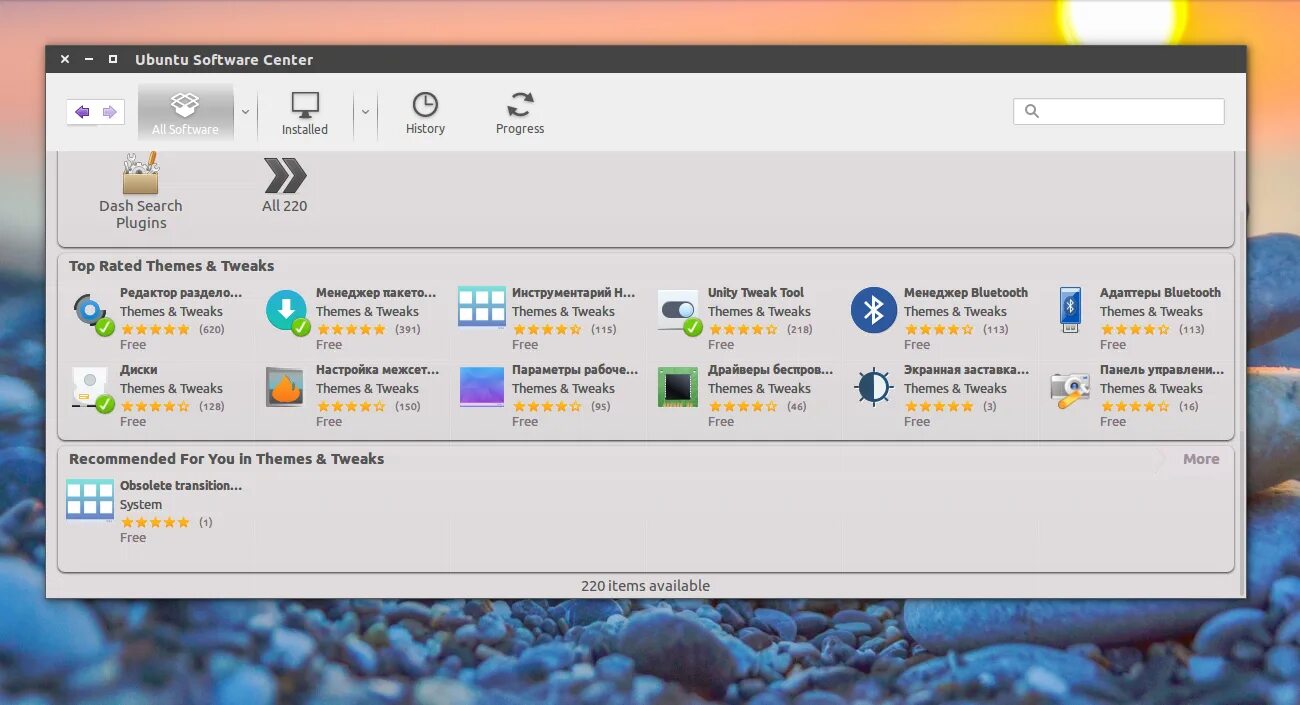Click the star rating with (16) reviews
This screenshot has width=1300, height=705.
[1135, 406]
